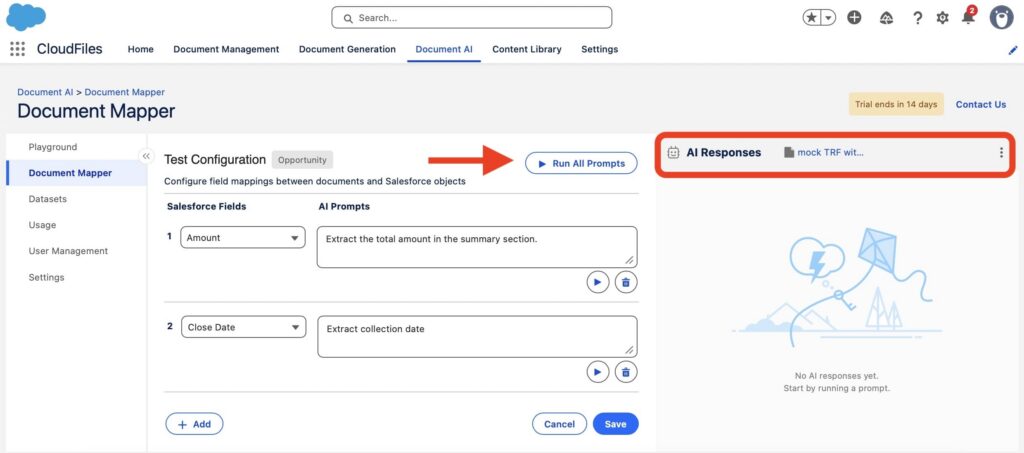Screen dimensions: 1024x453
Task: Open Usage in the sidebar
Action: (x=42, y=225)
